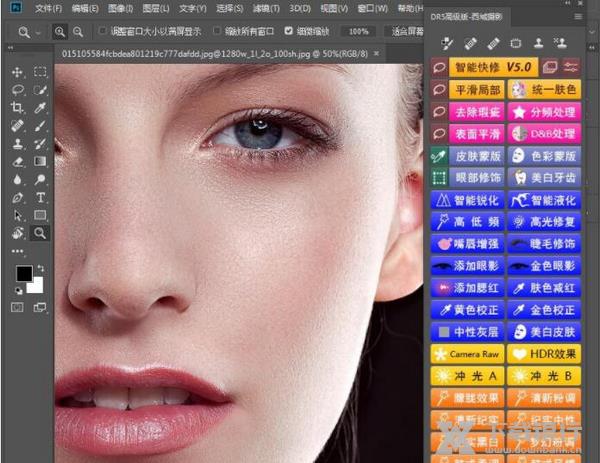Open the zoom tool preset dropdown arrow
Image resolution: width=600 pixels, height=463 pixels.
pyautogui.click(x=39, y=32)
